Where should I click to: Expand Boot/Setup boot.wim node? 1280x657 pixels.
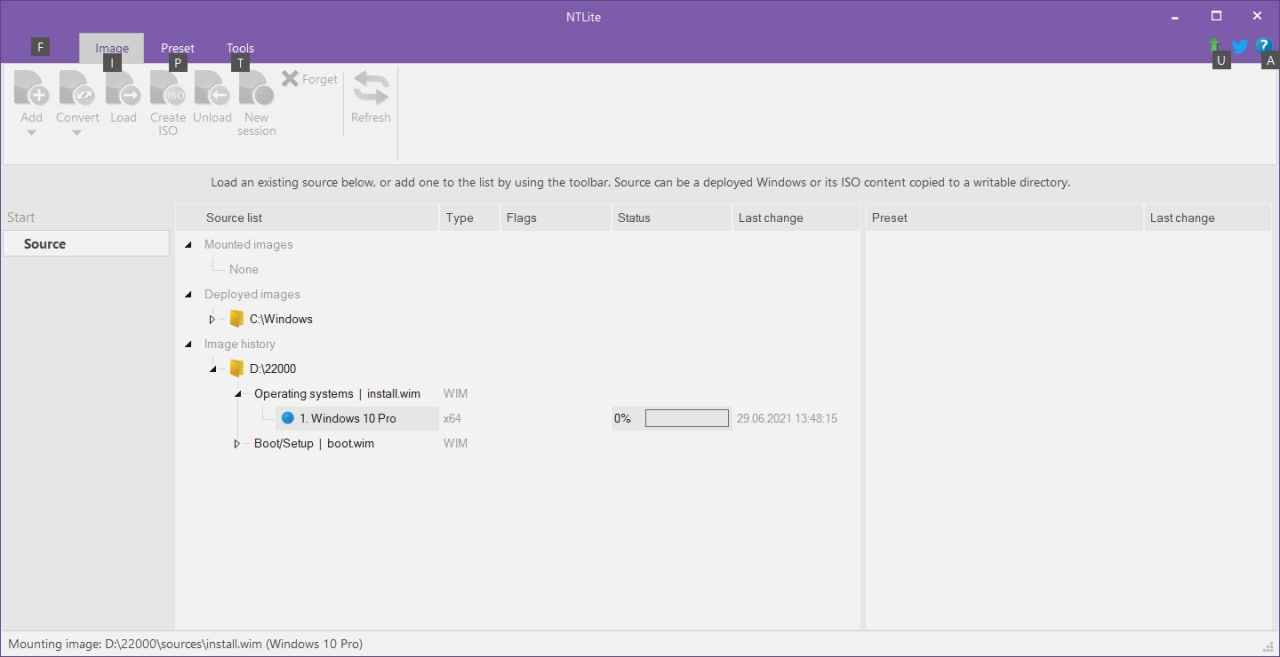[x=237, y=443]
